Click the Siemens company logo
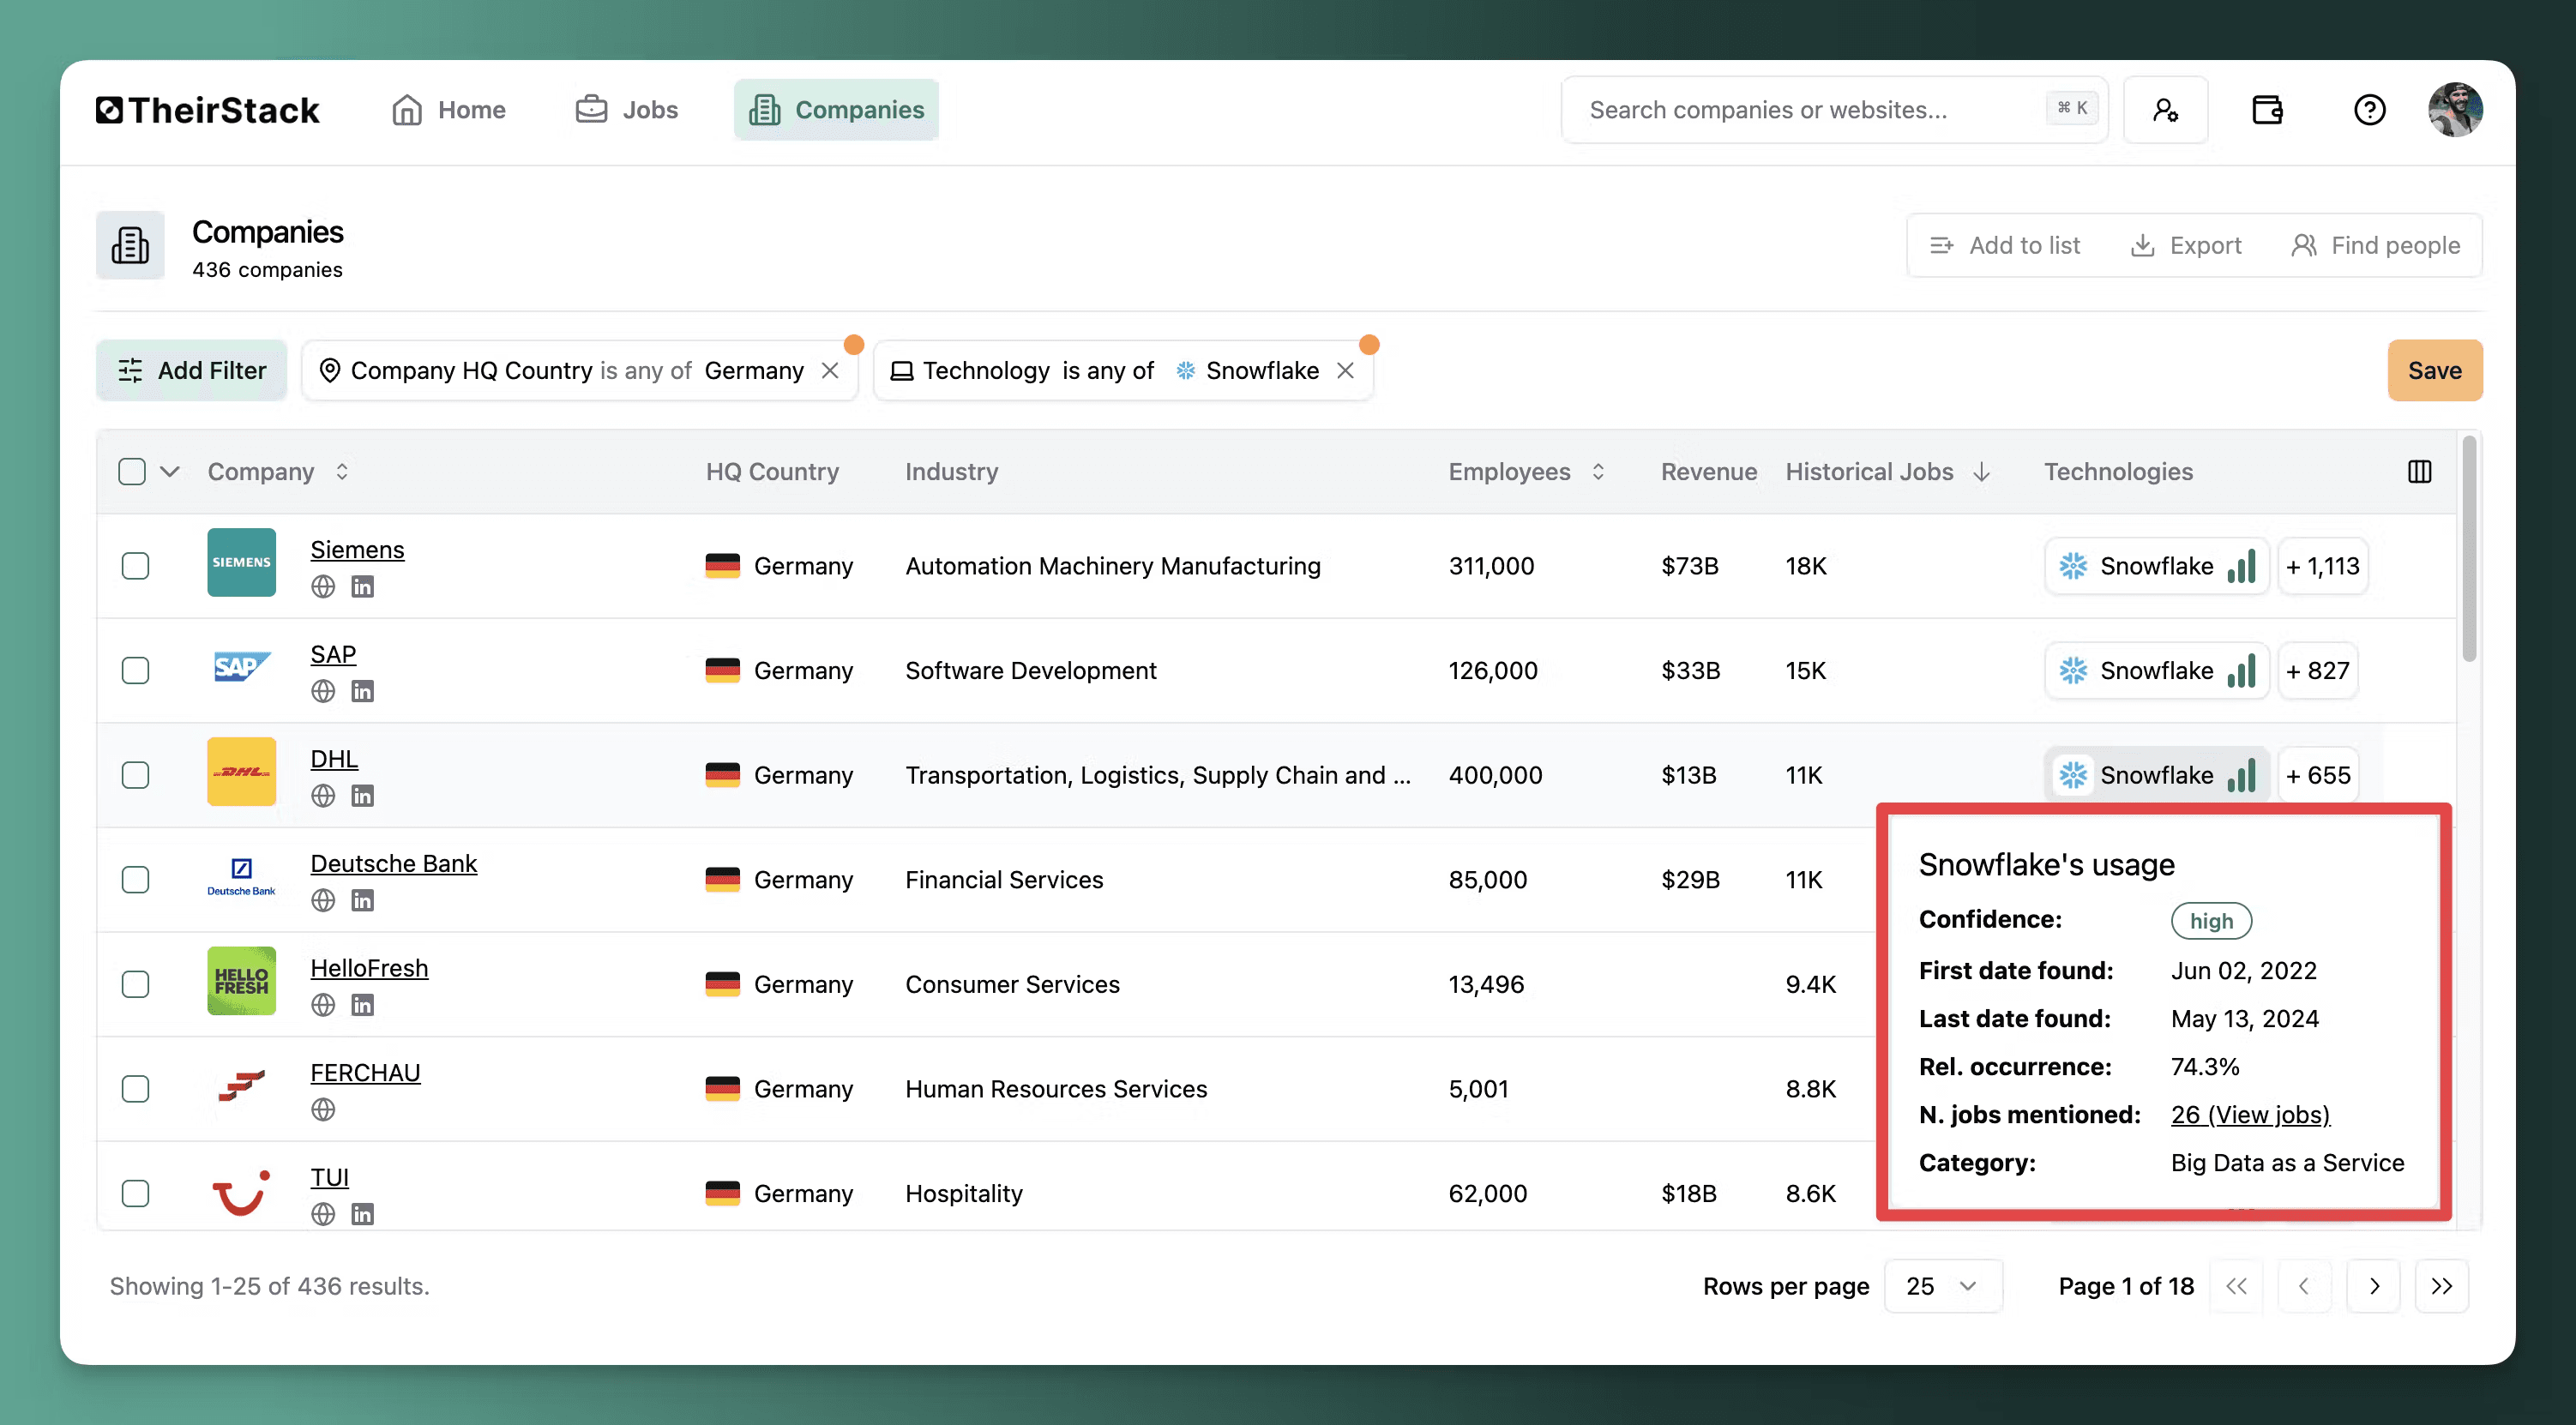Image resolution: width=2576 pixels, height=1425 pixels. (241, 563)
